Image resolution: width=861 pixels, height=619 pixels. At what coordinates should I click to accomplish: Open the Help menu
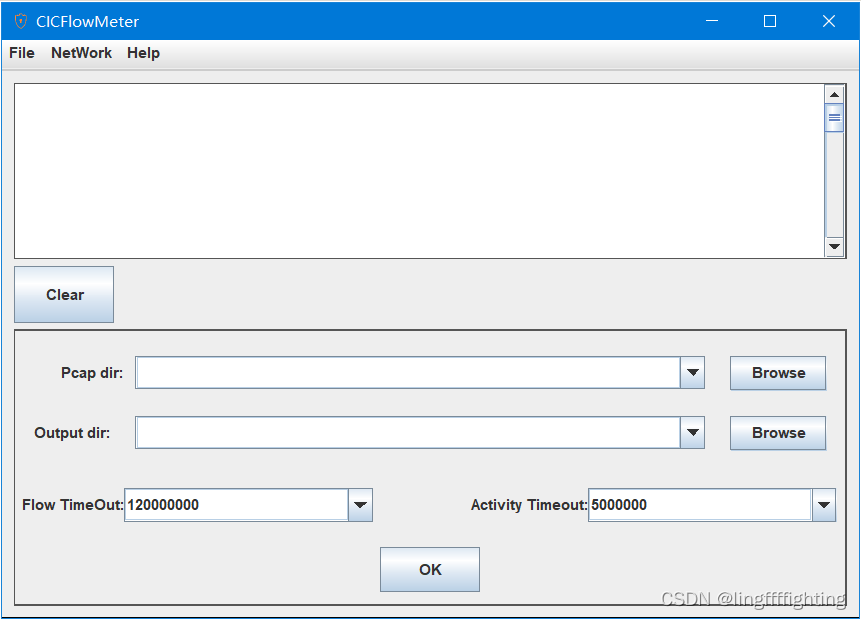tap(143, 53)
